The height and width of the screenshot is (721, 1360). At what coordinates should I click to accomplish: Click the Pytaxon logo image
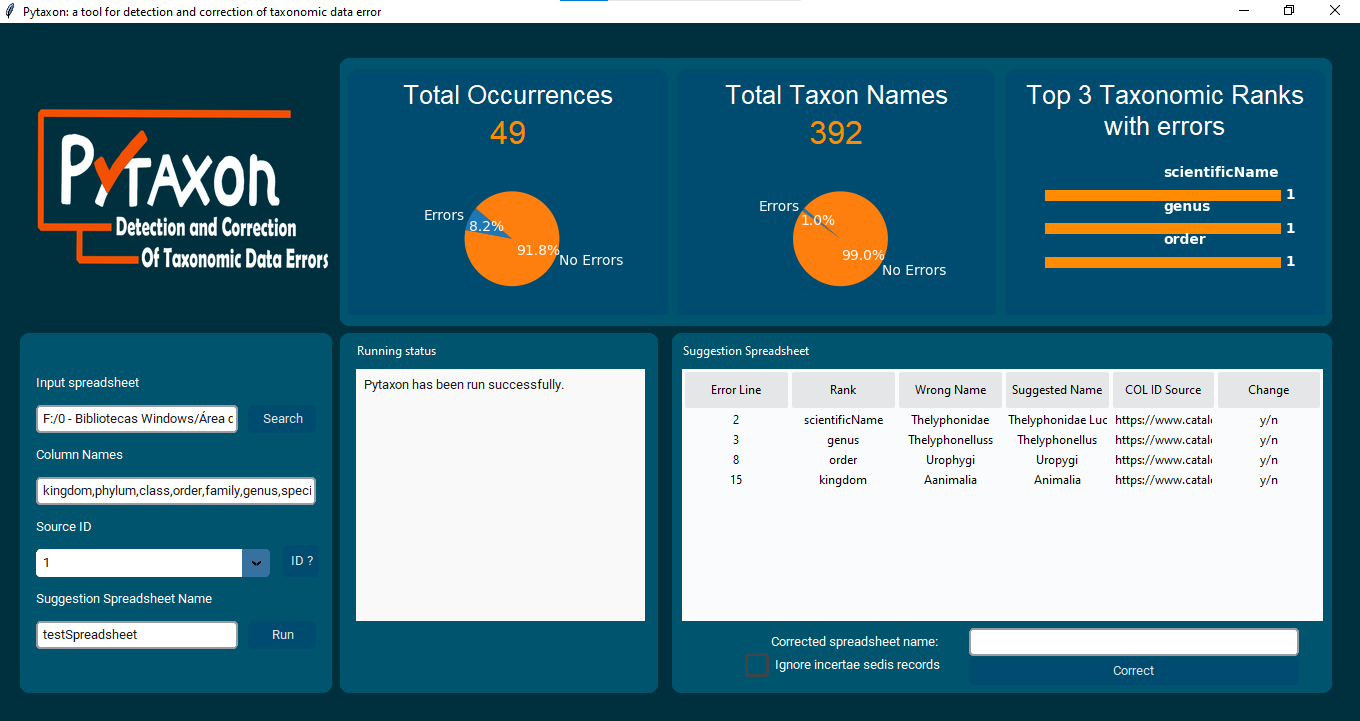click(184, 190)
